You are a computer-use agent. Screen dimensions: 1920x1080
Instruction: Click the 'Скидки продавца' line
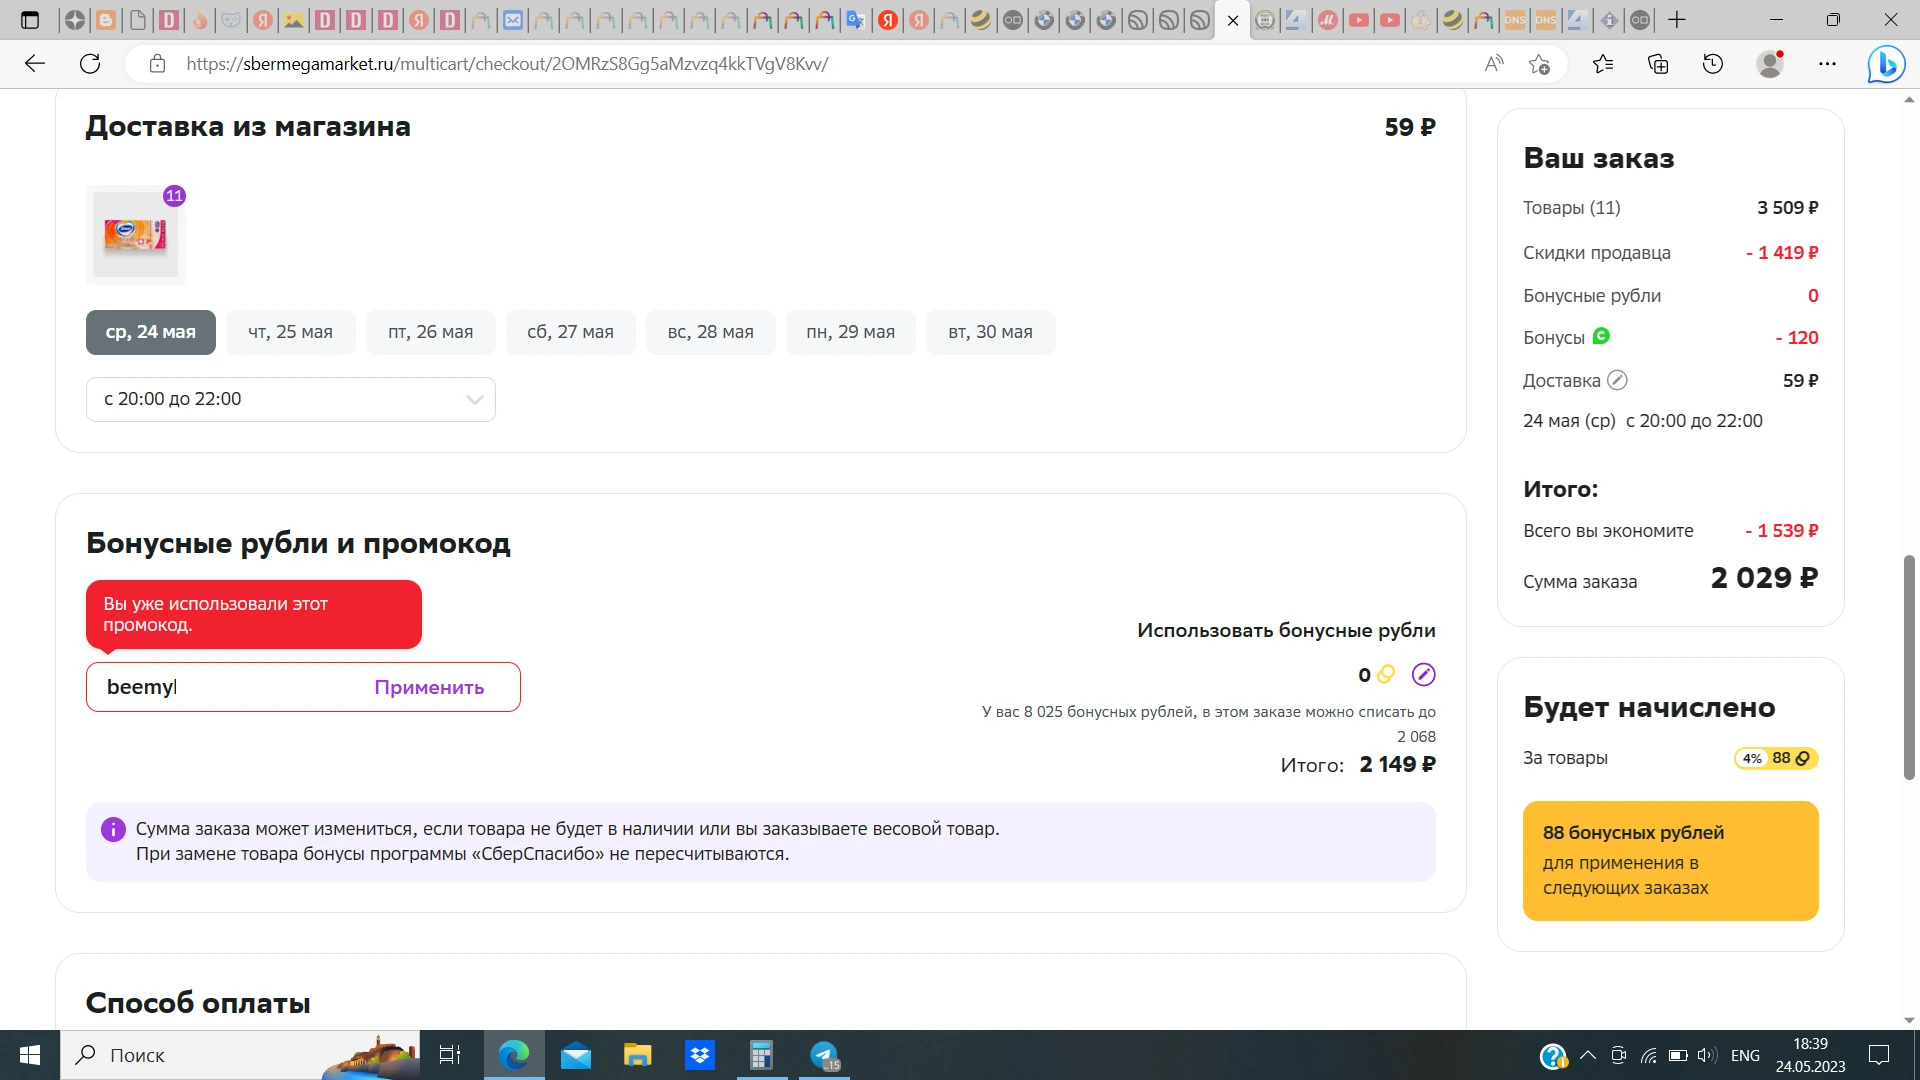click(x=1670, y=253)
